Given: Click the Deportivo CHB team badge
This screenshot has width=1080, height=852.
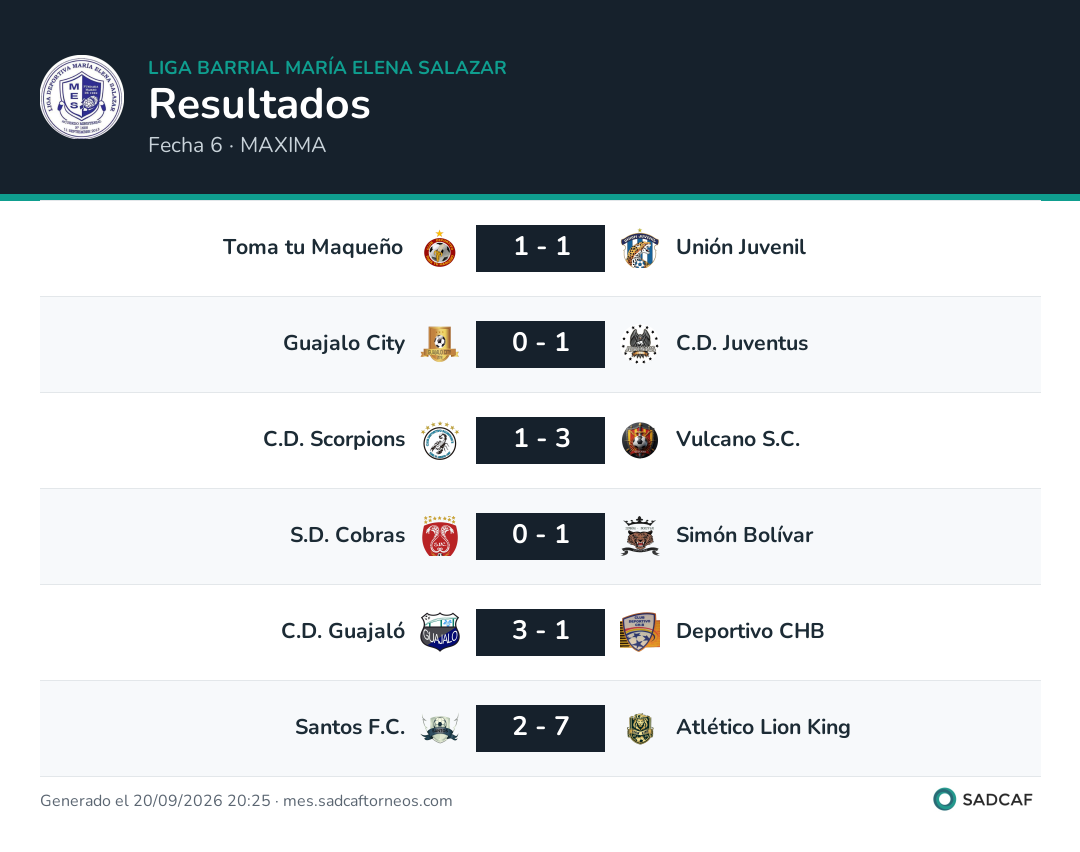Looking at the screenshot, I should pyautogui.click(x=640, y=632).
